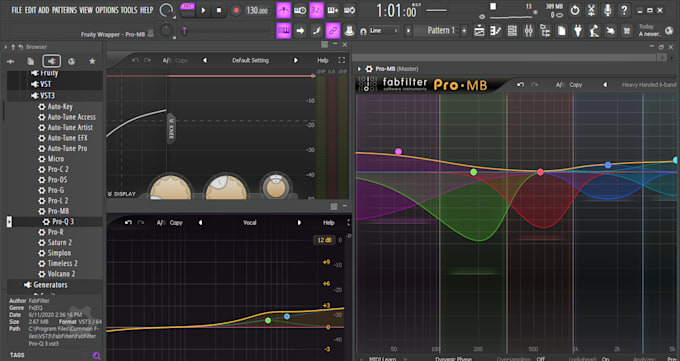Click the question mark help icon
Image resolution: width=680 pixels, height=361 pixels.
(x=624, y=10)
